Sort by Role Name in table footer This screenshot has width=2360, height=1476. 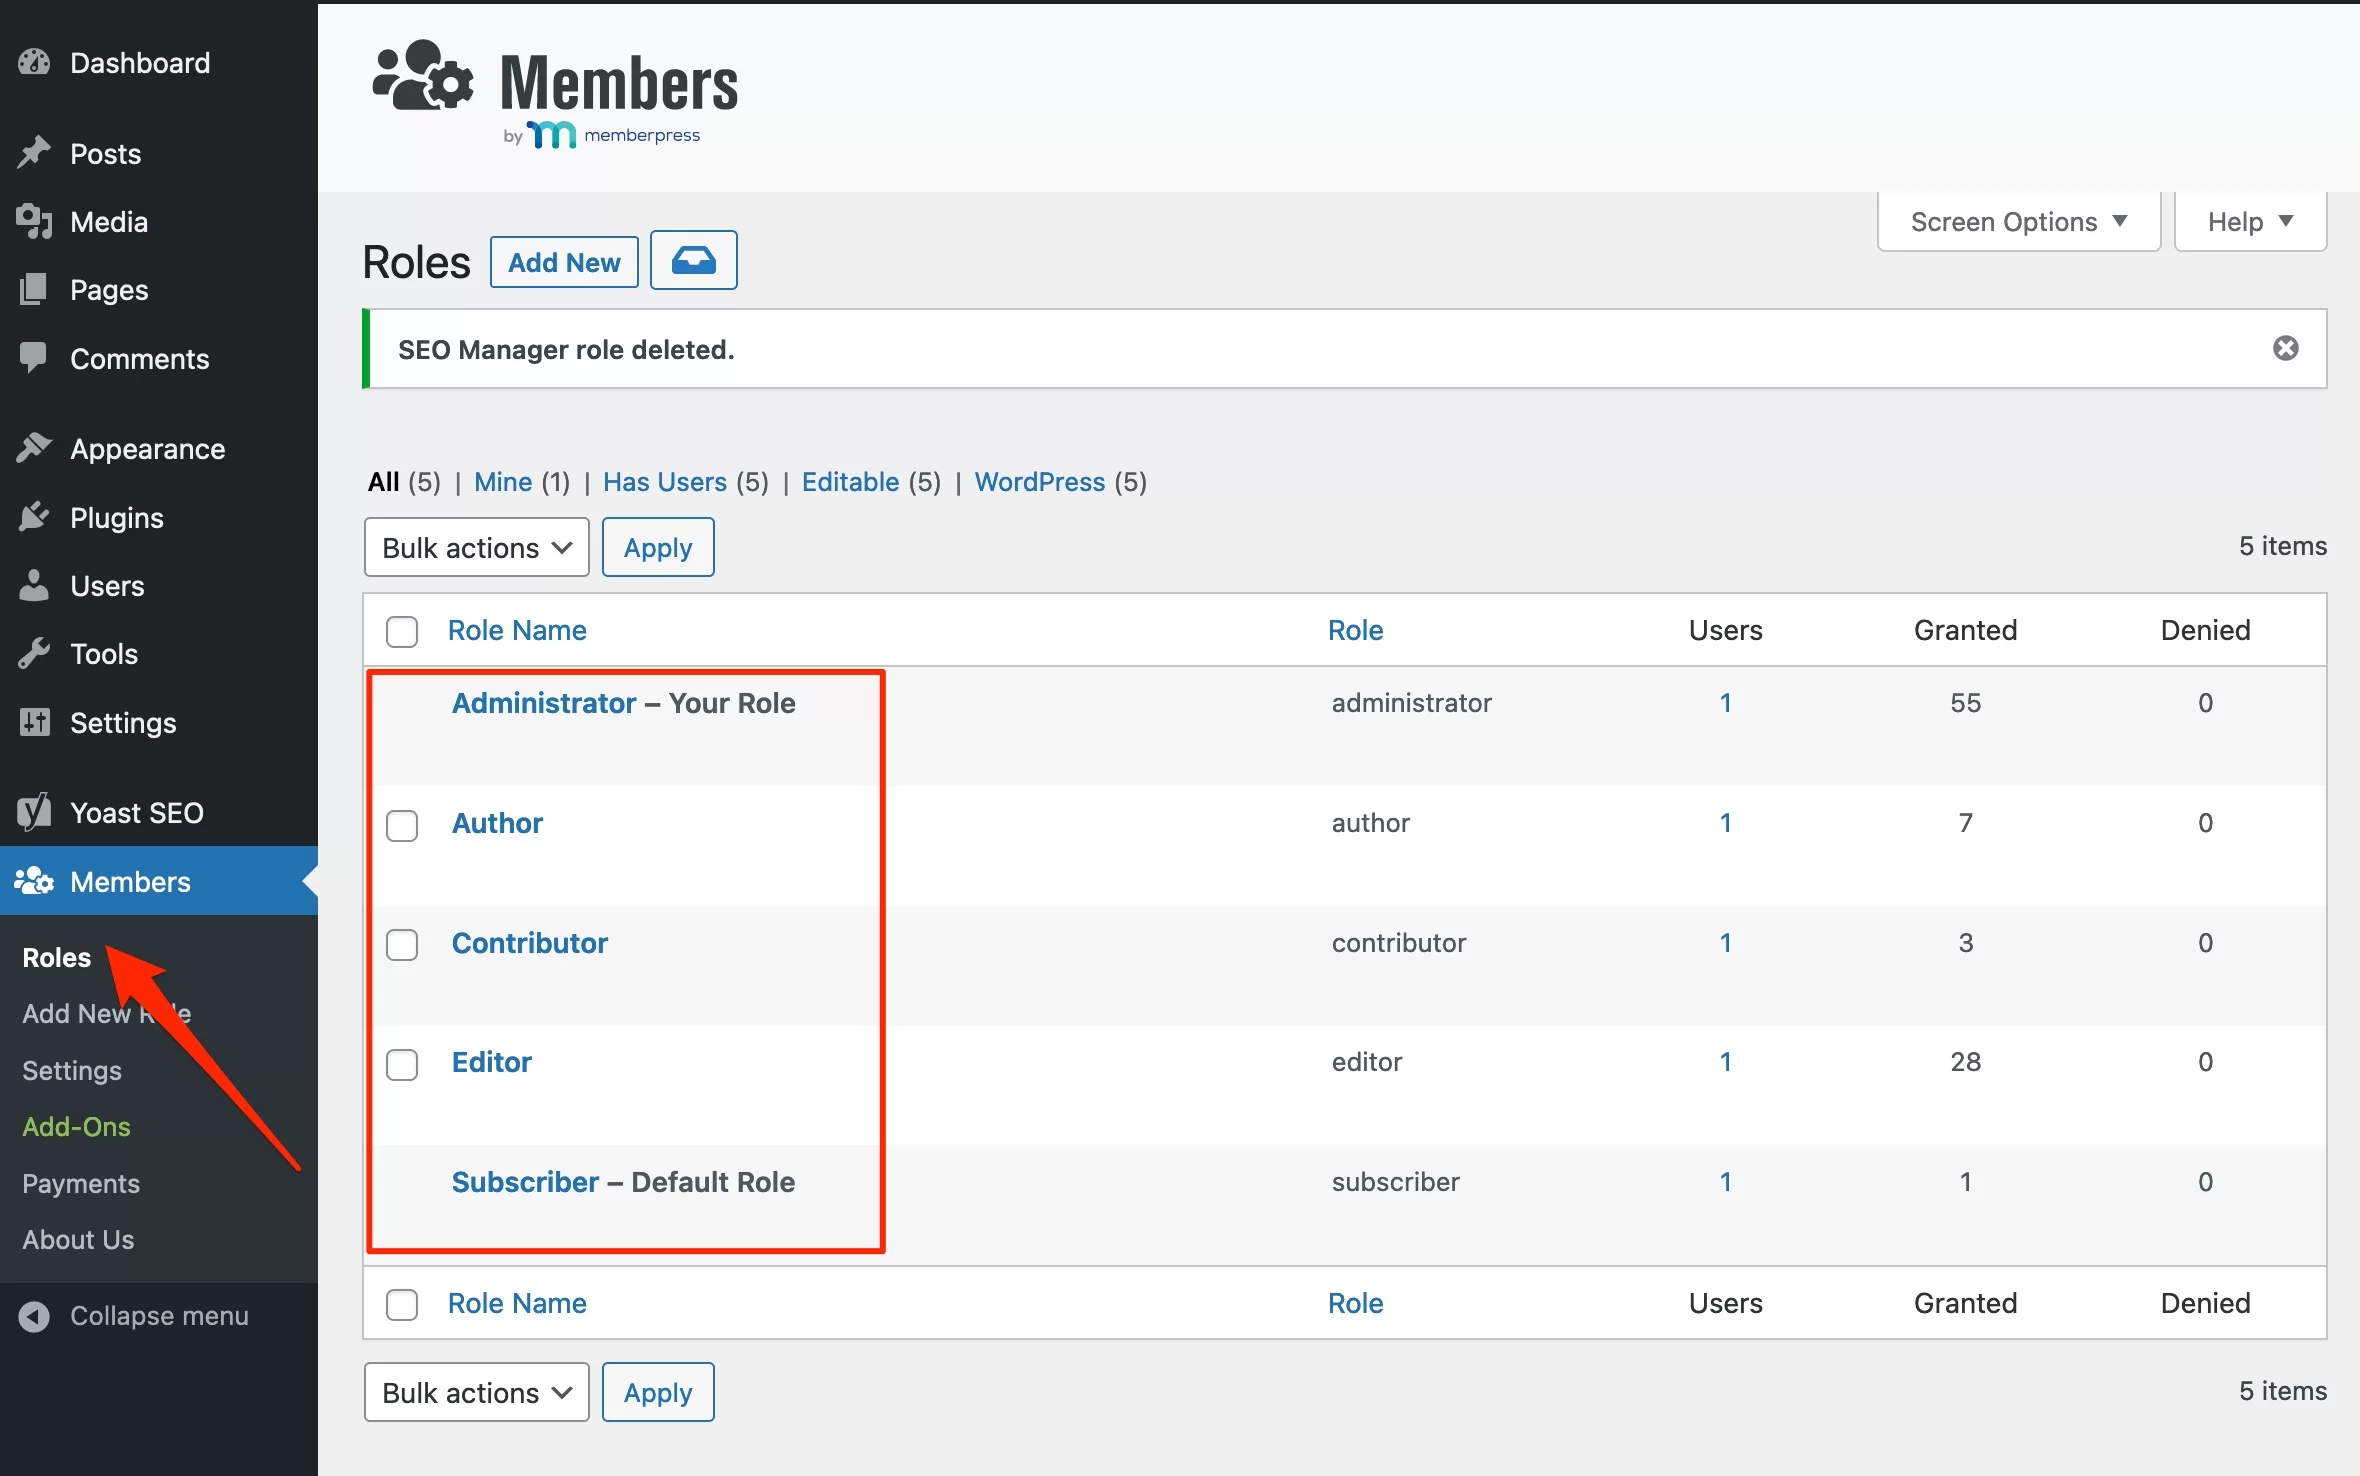(517, 1303)
